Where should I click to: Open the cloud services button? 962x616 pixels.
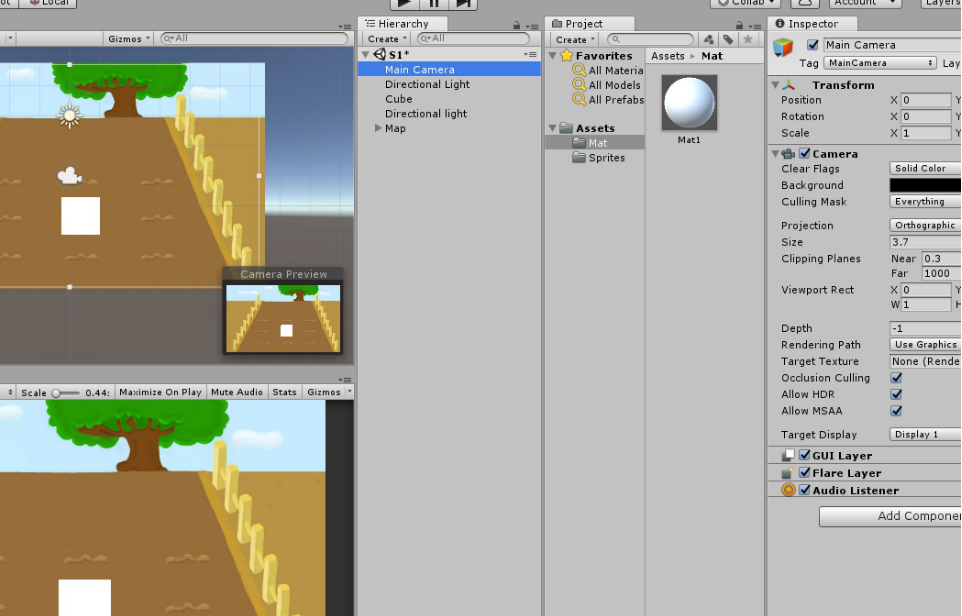[805, 3]
